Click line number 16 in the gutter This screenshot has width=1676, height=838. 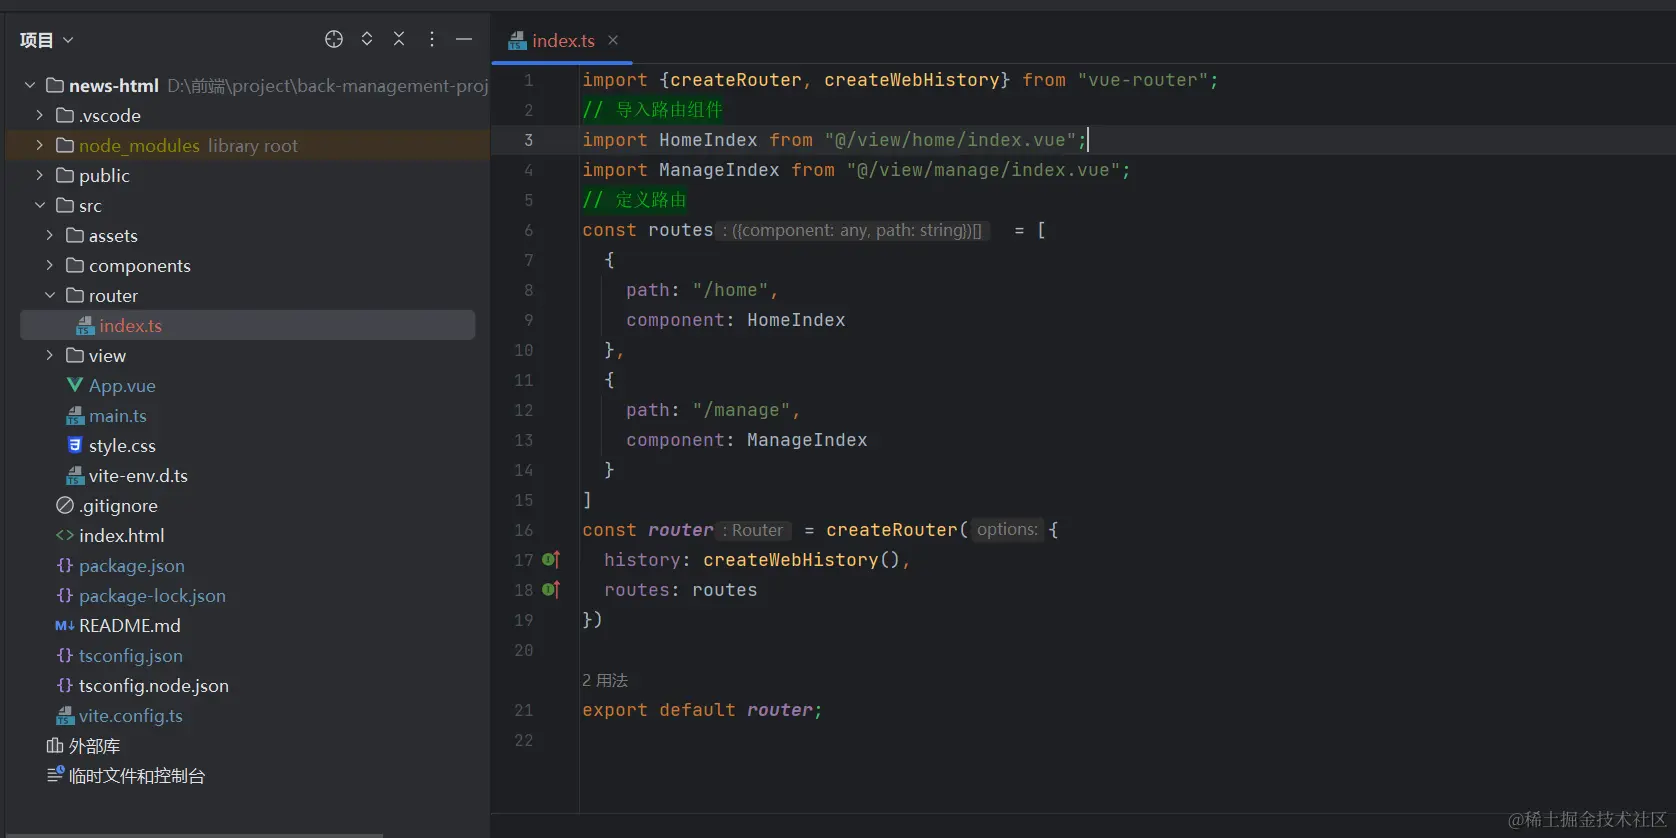(524, 530)
